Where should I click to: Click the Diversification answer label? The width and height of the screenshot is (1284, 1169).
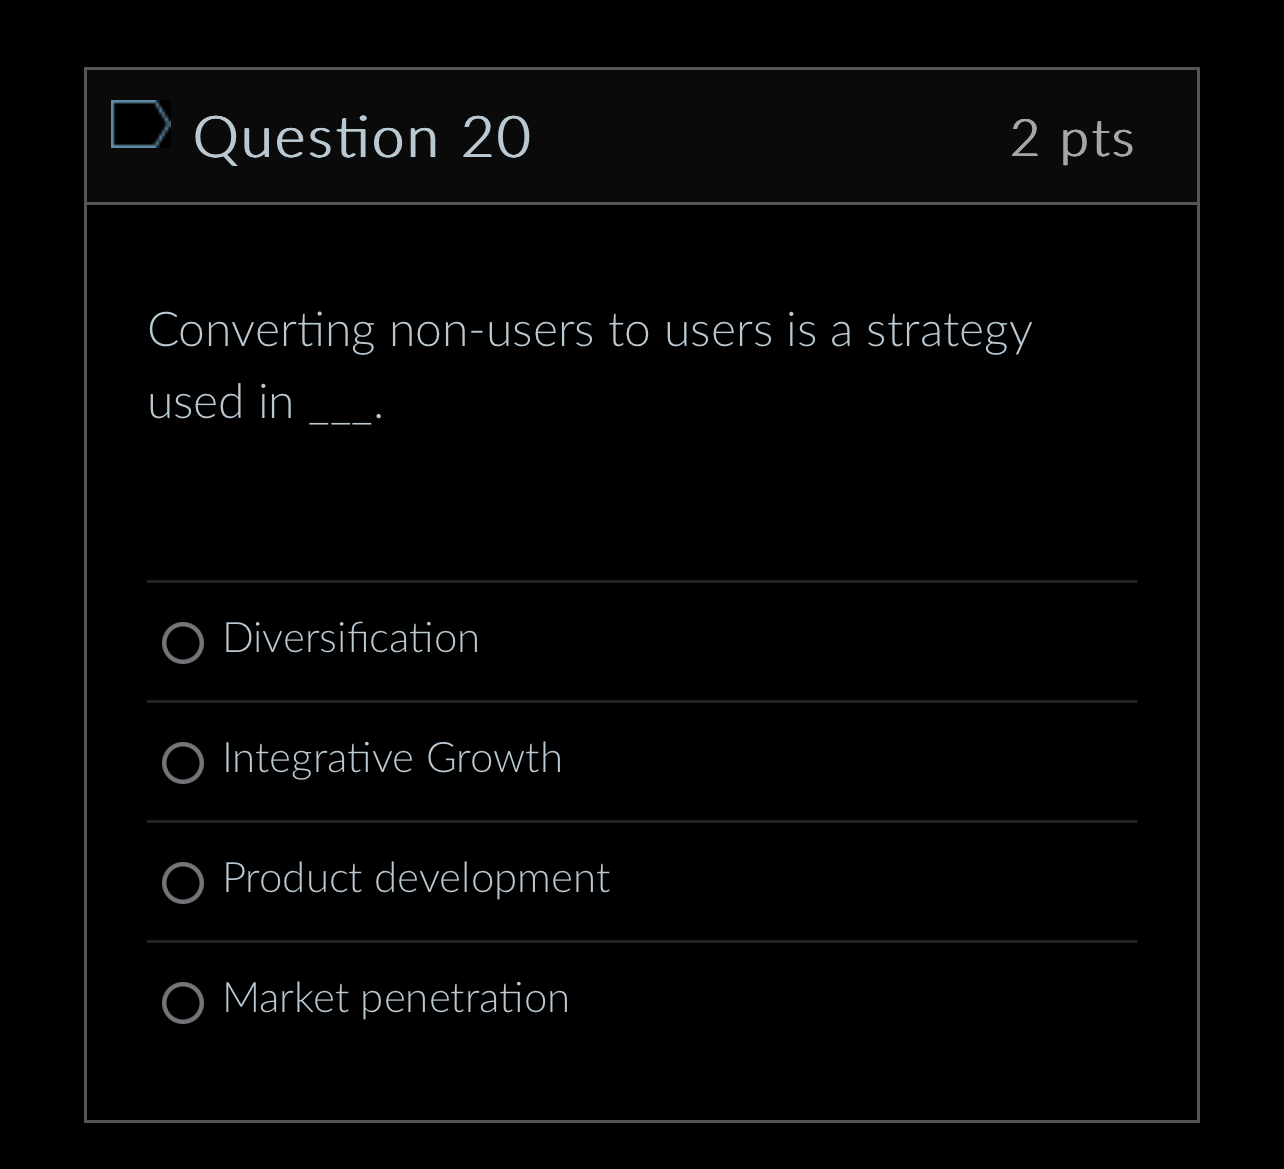click(352, 639)
